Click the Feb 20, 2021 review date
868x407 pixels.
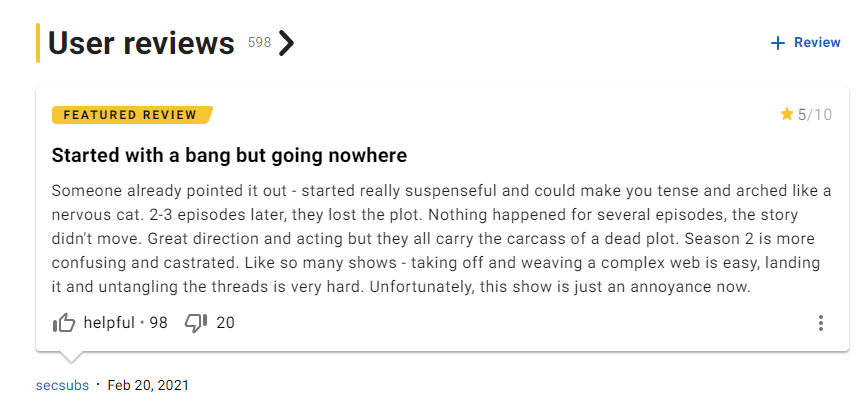click(148, 385)
